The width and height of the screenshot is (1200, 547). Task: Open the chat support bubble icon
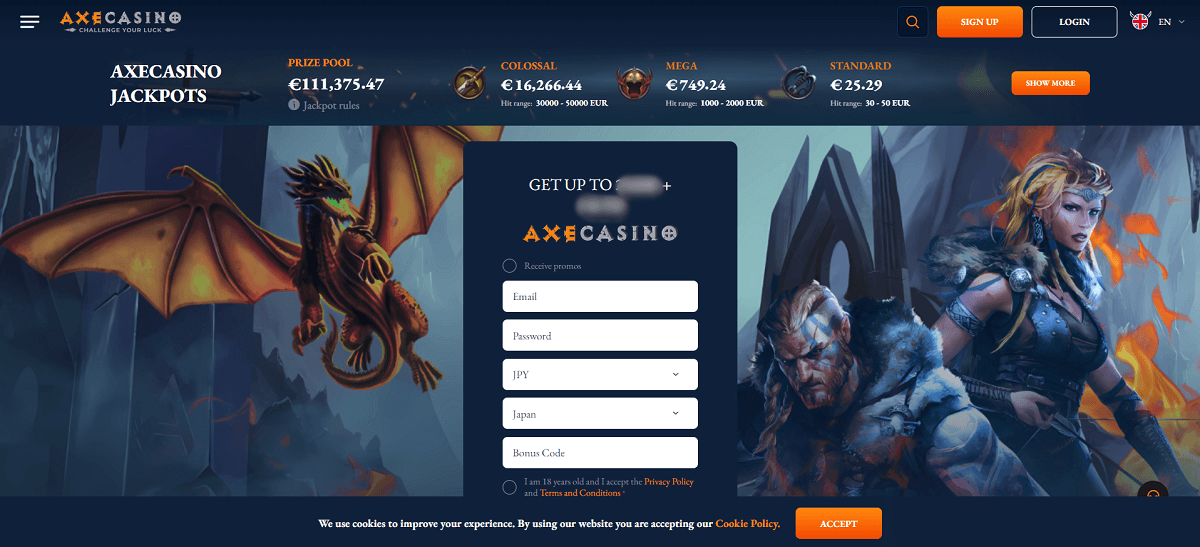pos(1154,496)
